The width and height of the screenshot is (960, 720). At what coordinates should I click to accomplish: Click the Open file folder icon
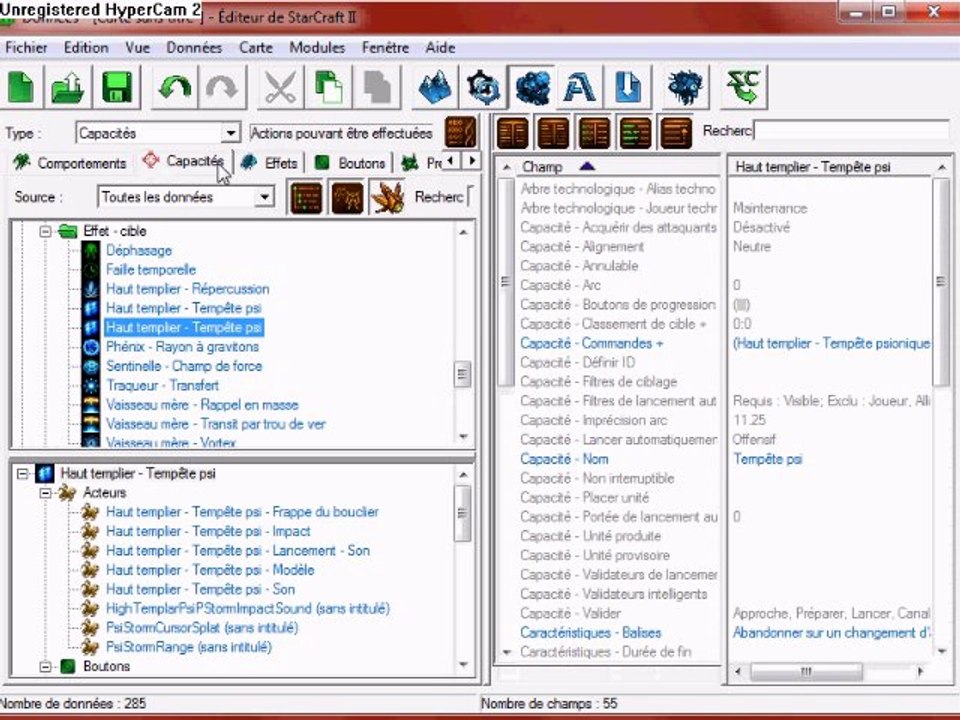(68, 87)
